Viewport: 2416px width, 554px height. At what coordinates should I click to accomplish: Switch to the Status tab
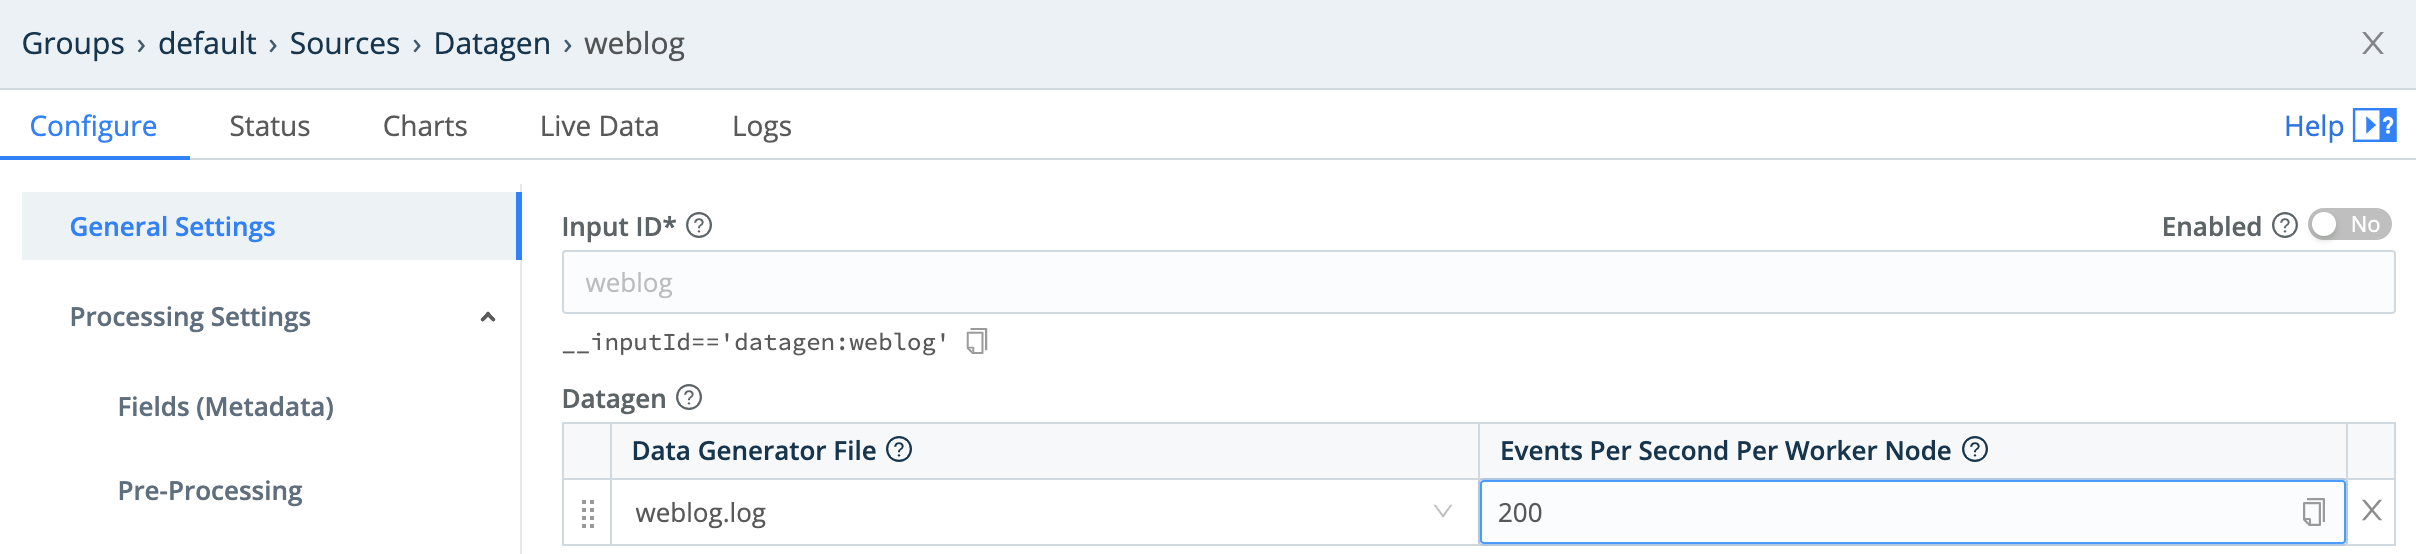(x=269, y=126)
